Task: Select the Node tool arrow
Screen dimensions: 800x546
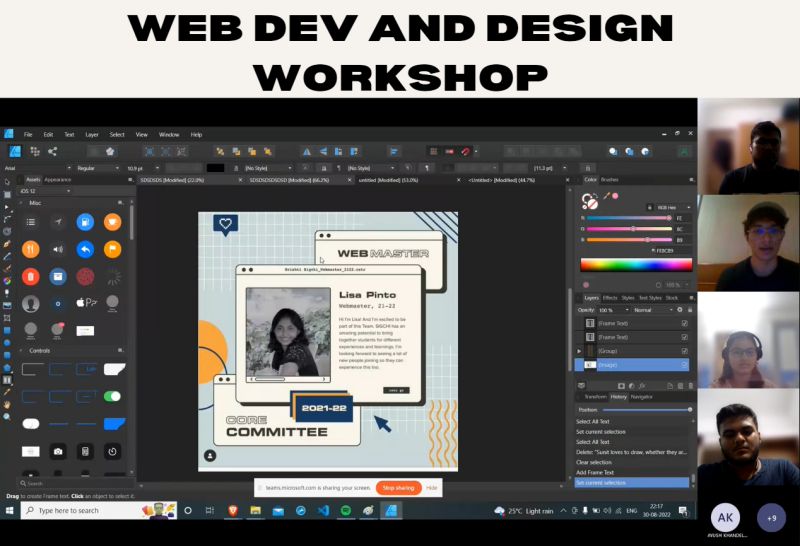Action: [x=7, y=207]
